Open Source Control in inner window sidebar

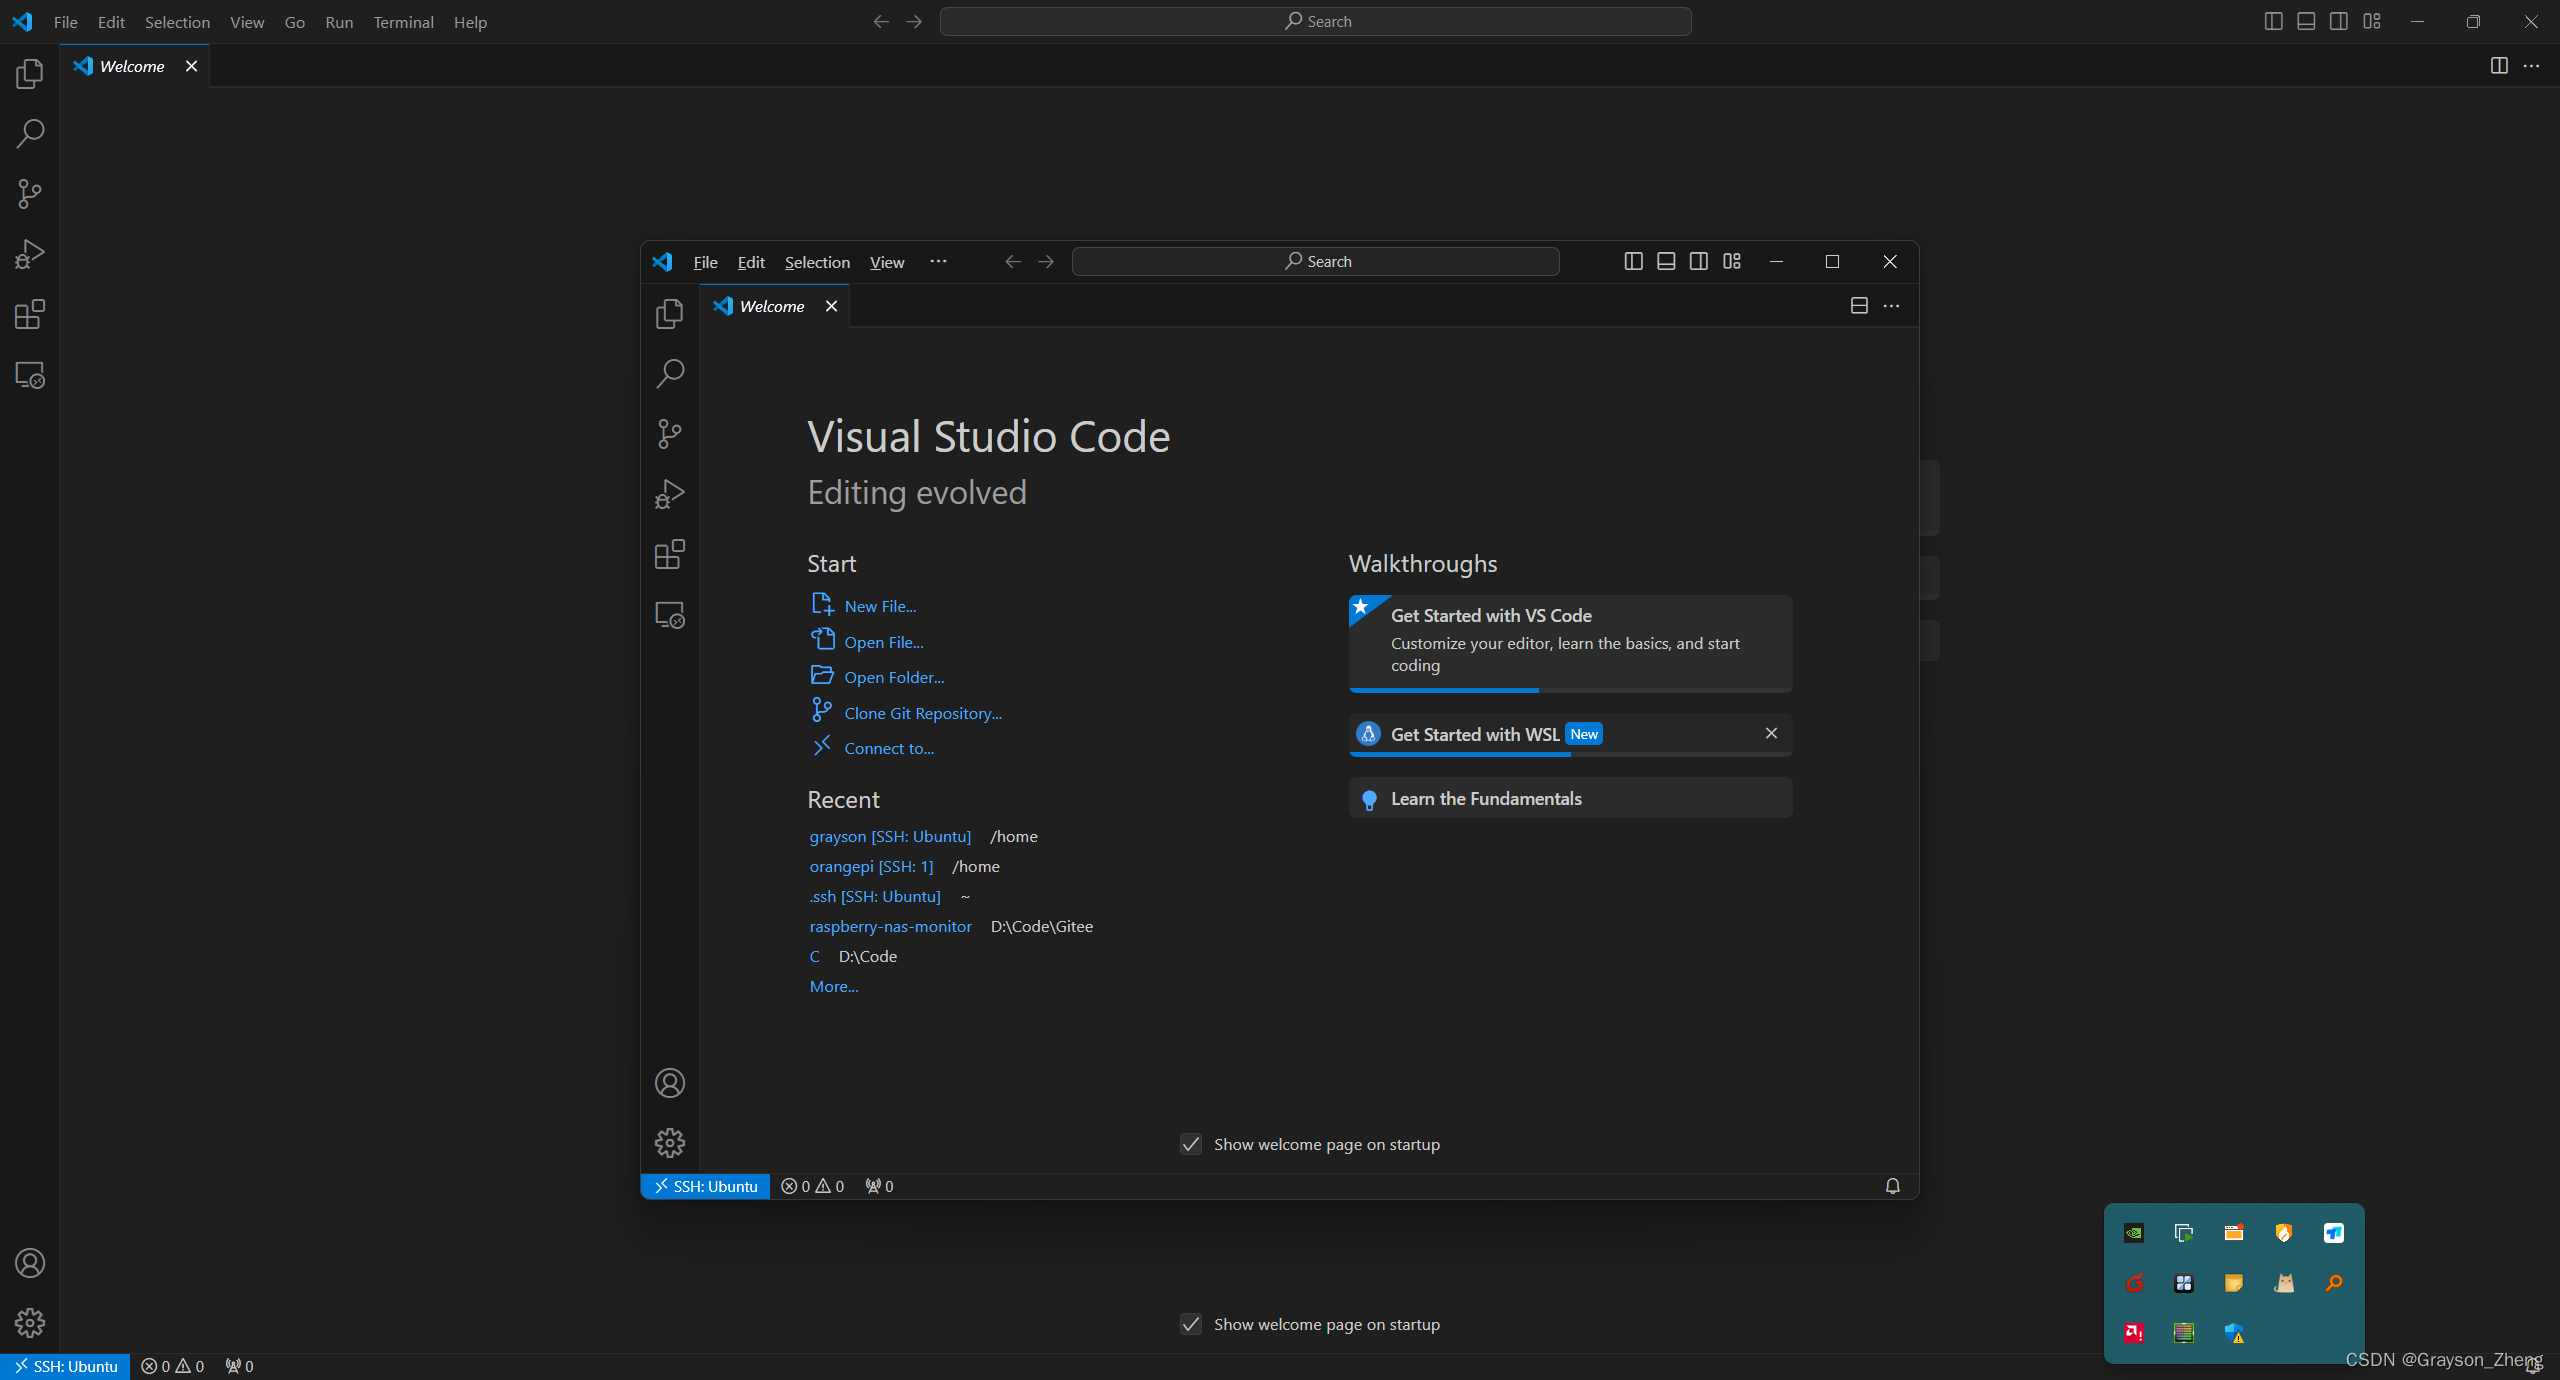(x=669, y=434)
